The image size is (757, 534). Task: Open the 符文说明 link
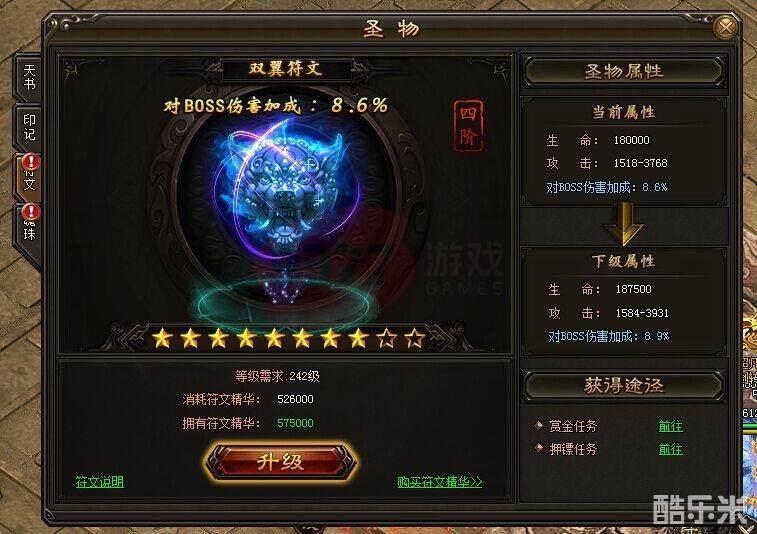[x=100, y=481]
